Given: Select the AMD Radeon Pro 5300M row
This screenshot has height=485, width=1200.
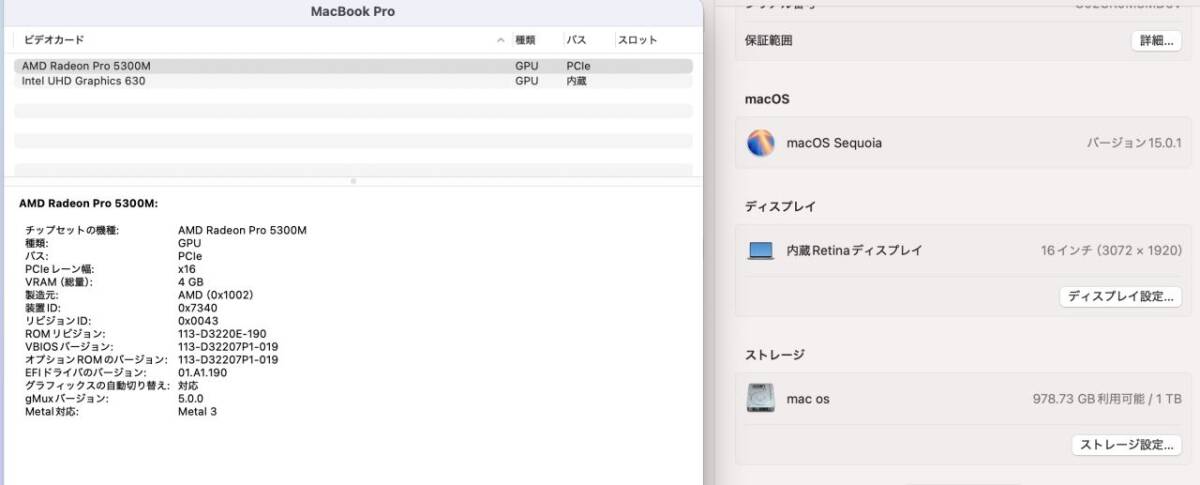Looking at the screenshot, I should [353, 66].
